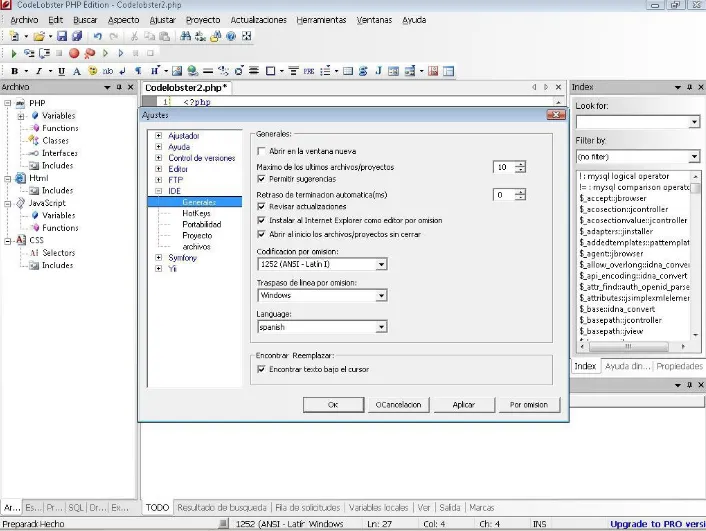
Task: Click the Find in files icon
Action: (216, 36)
